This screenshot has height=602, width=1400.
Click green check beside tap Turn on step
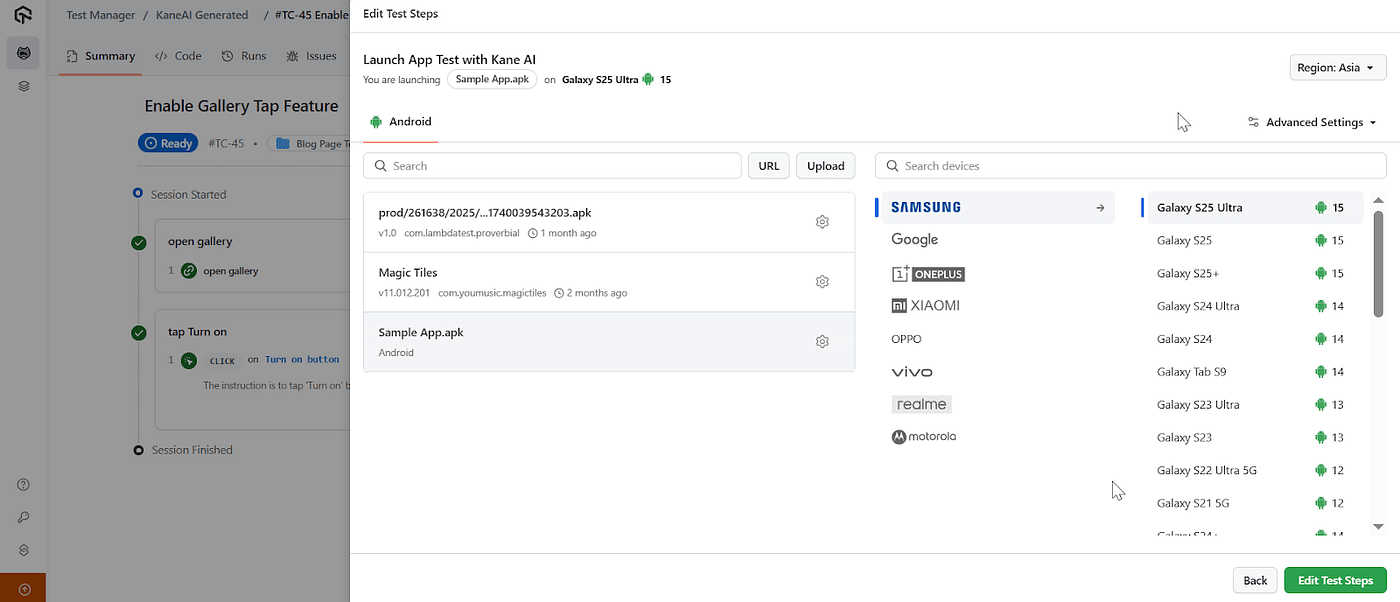(x=139, y=332)
